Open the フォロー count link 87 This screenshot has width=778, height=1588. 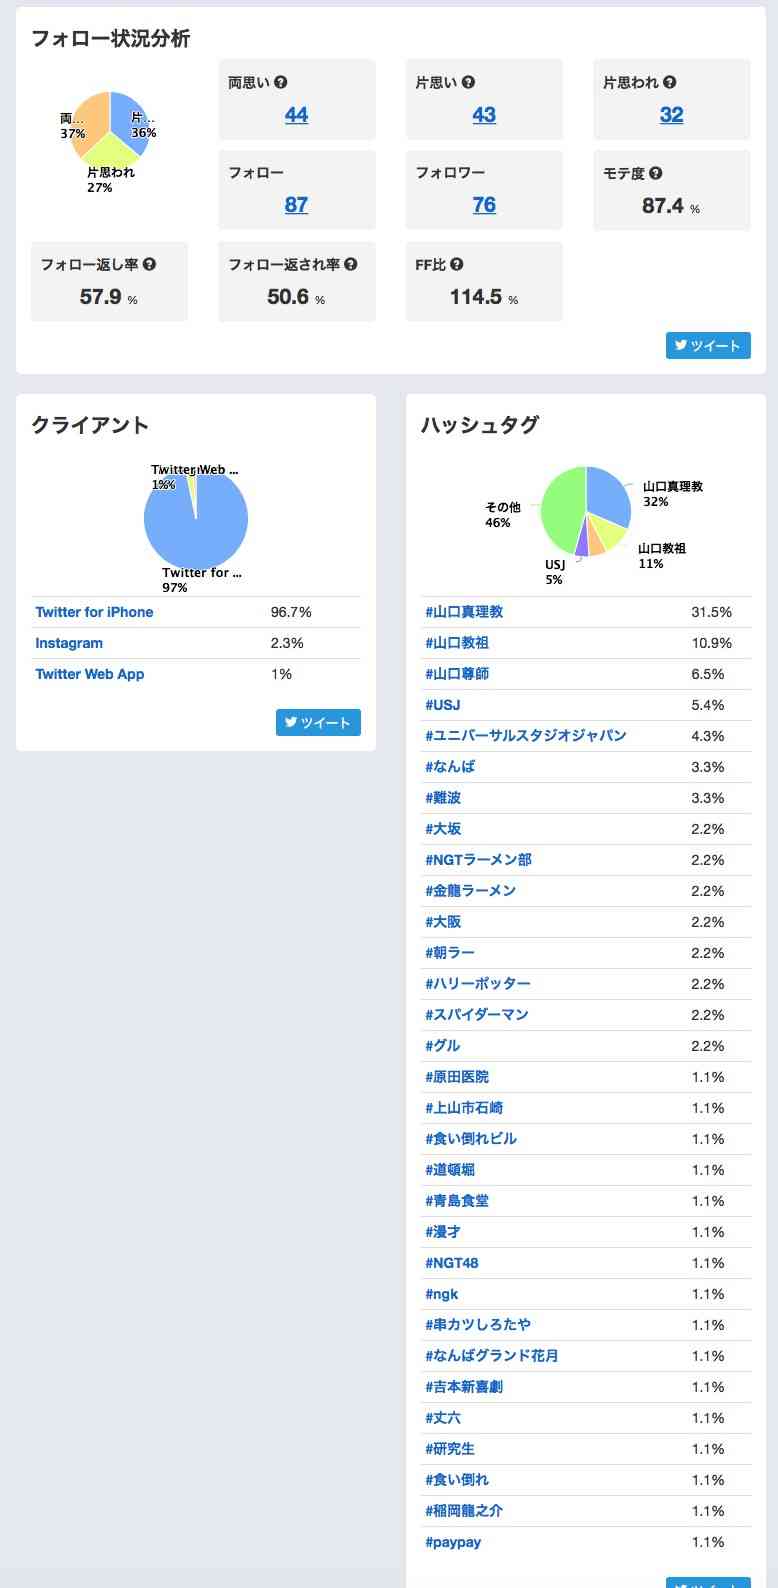pyautogui.click(x=296, y=205)
